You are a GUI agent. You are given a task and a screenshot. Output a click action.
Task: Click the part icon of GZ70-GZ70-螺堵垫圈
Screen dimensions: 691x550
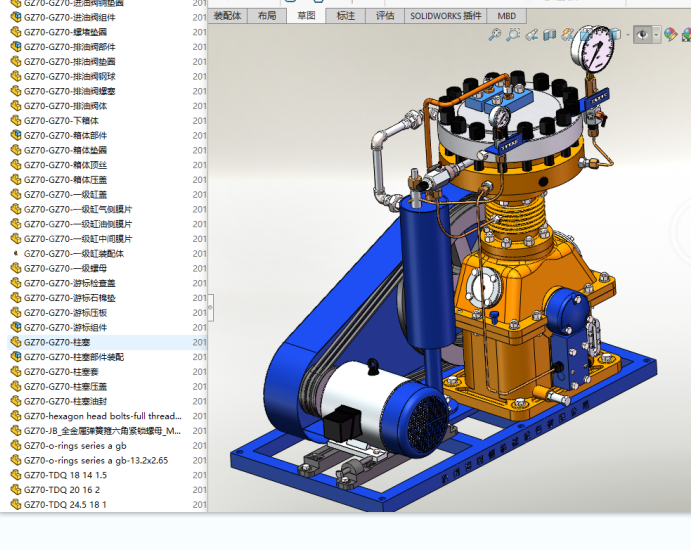coord(16,32)
